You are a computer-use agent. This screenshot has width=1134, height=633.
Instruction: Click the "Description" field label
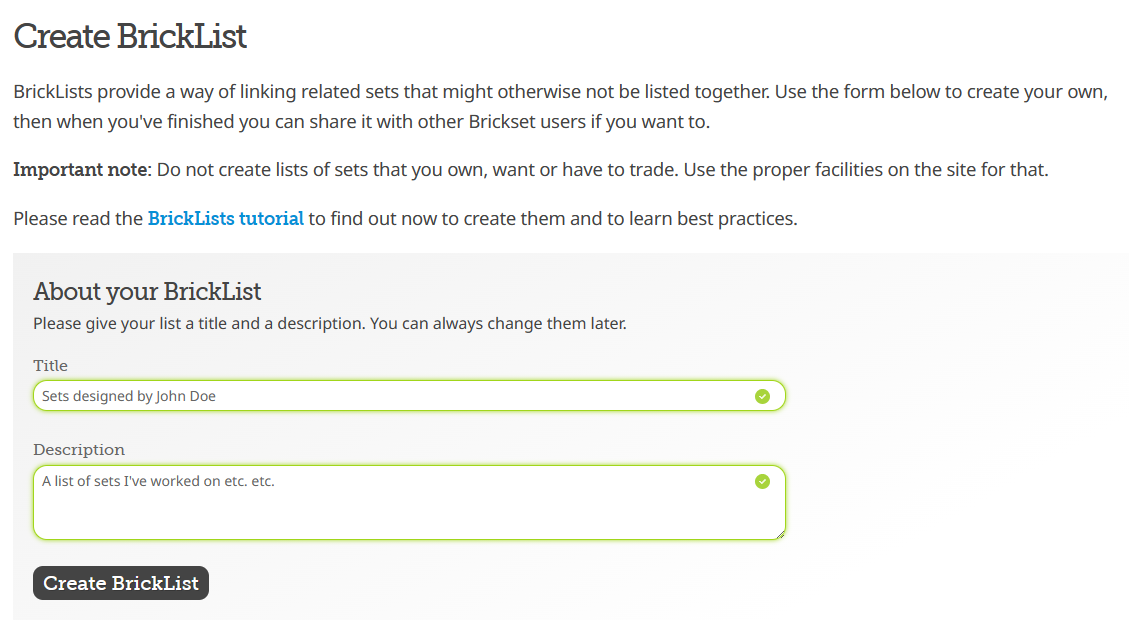click(79, 450)
